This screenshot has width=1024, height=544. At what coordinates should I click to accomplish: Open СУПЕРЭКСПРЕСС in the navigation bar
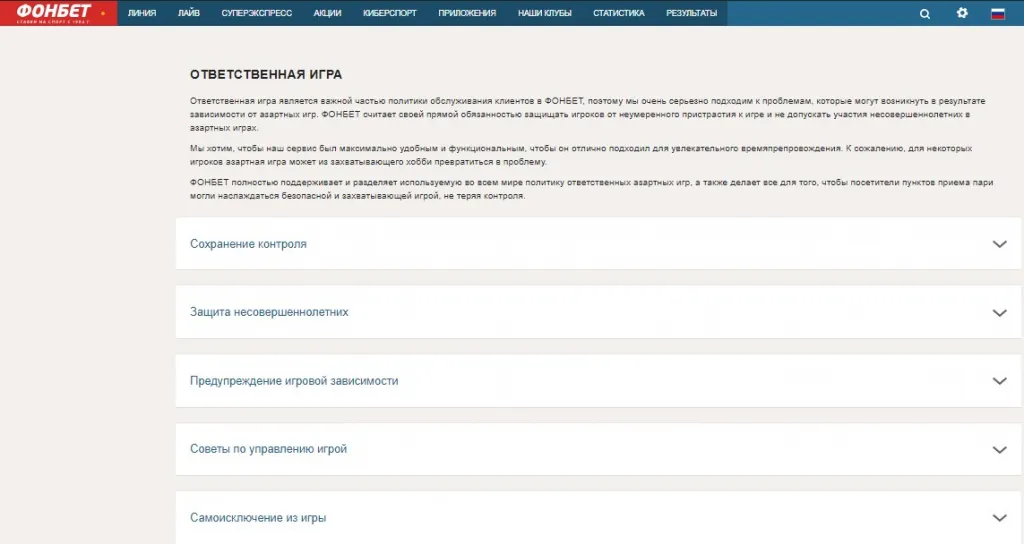[257, 13]
